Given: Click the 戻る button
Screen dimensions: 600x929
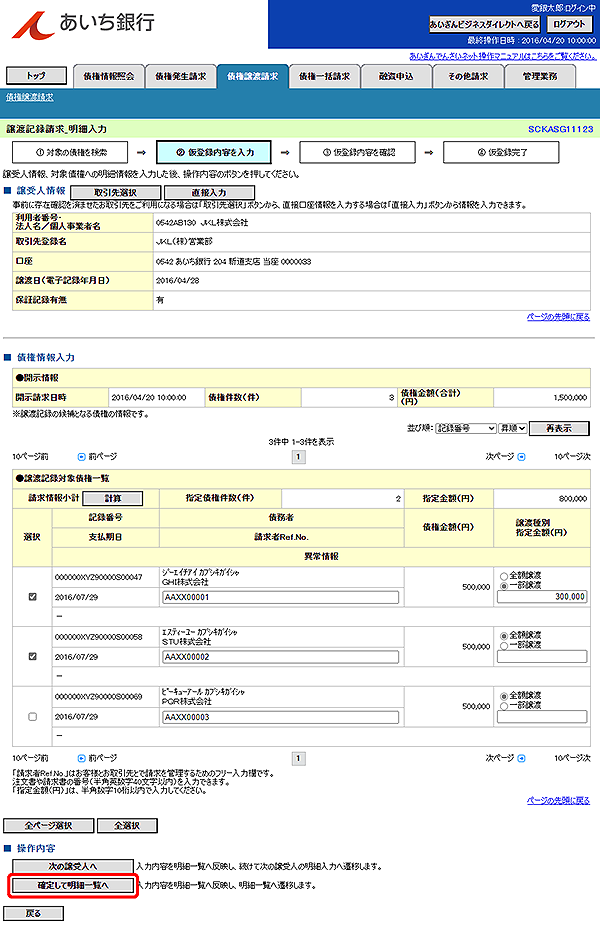Looking at the screenshot, I should 33,914.
